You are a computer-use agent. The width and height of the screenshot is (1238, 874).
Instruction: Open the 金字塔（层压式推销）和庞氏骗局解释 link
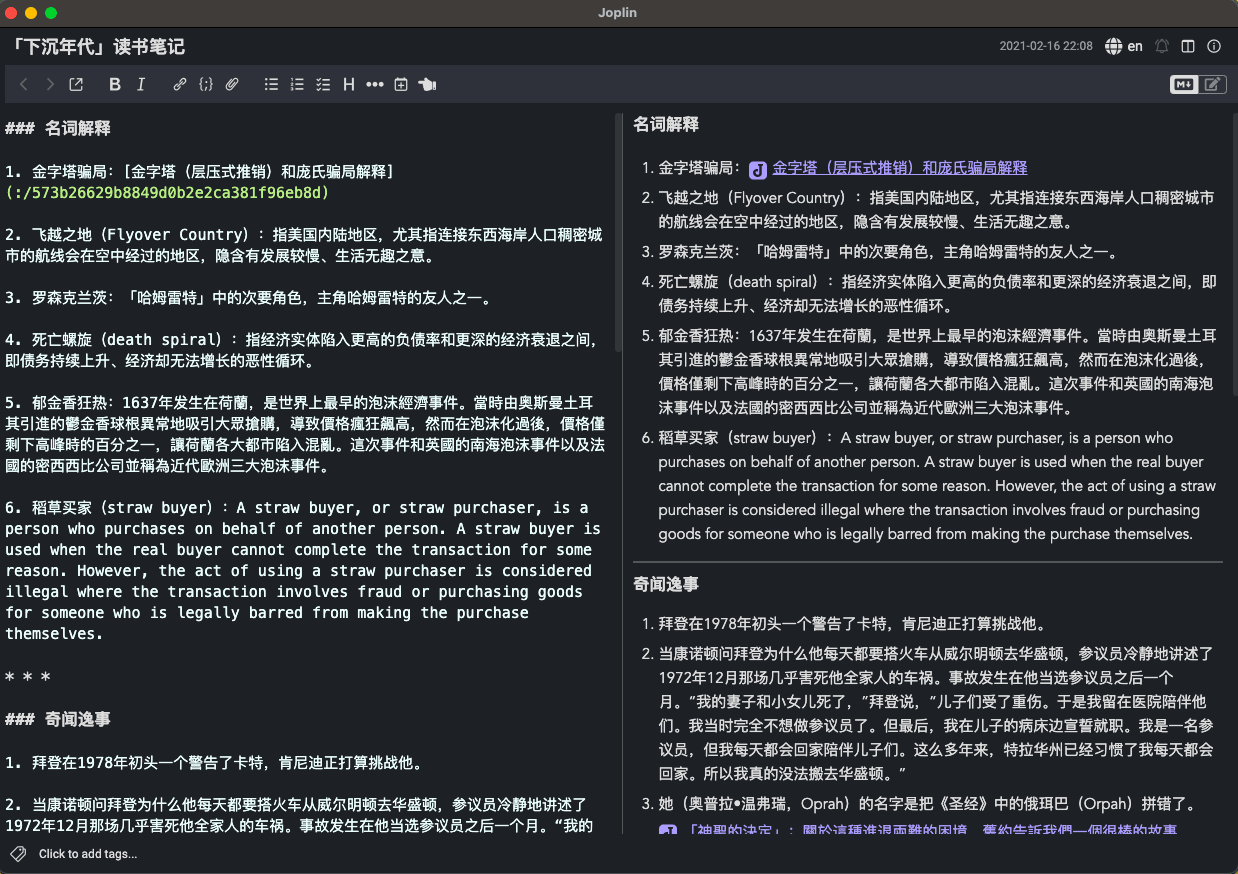900,168
